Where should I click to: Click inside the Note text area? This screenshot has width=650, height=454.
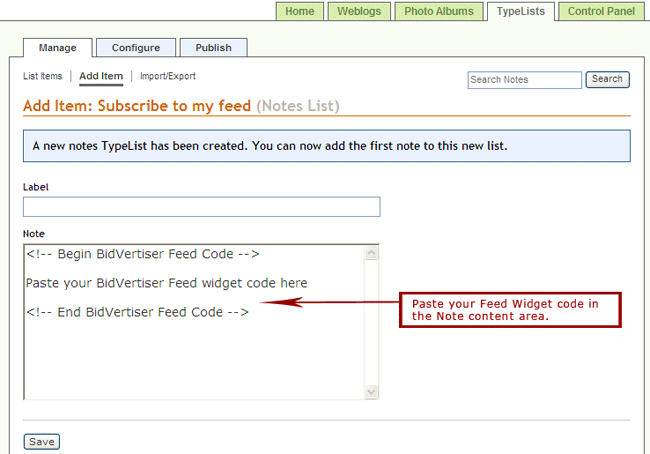click(194, 322)
